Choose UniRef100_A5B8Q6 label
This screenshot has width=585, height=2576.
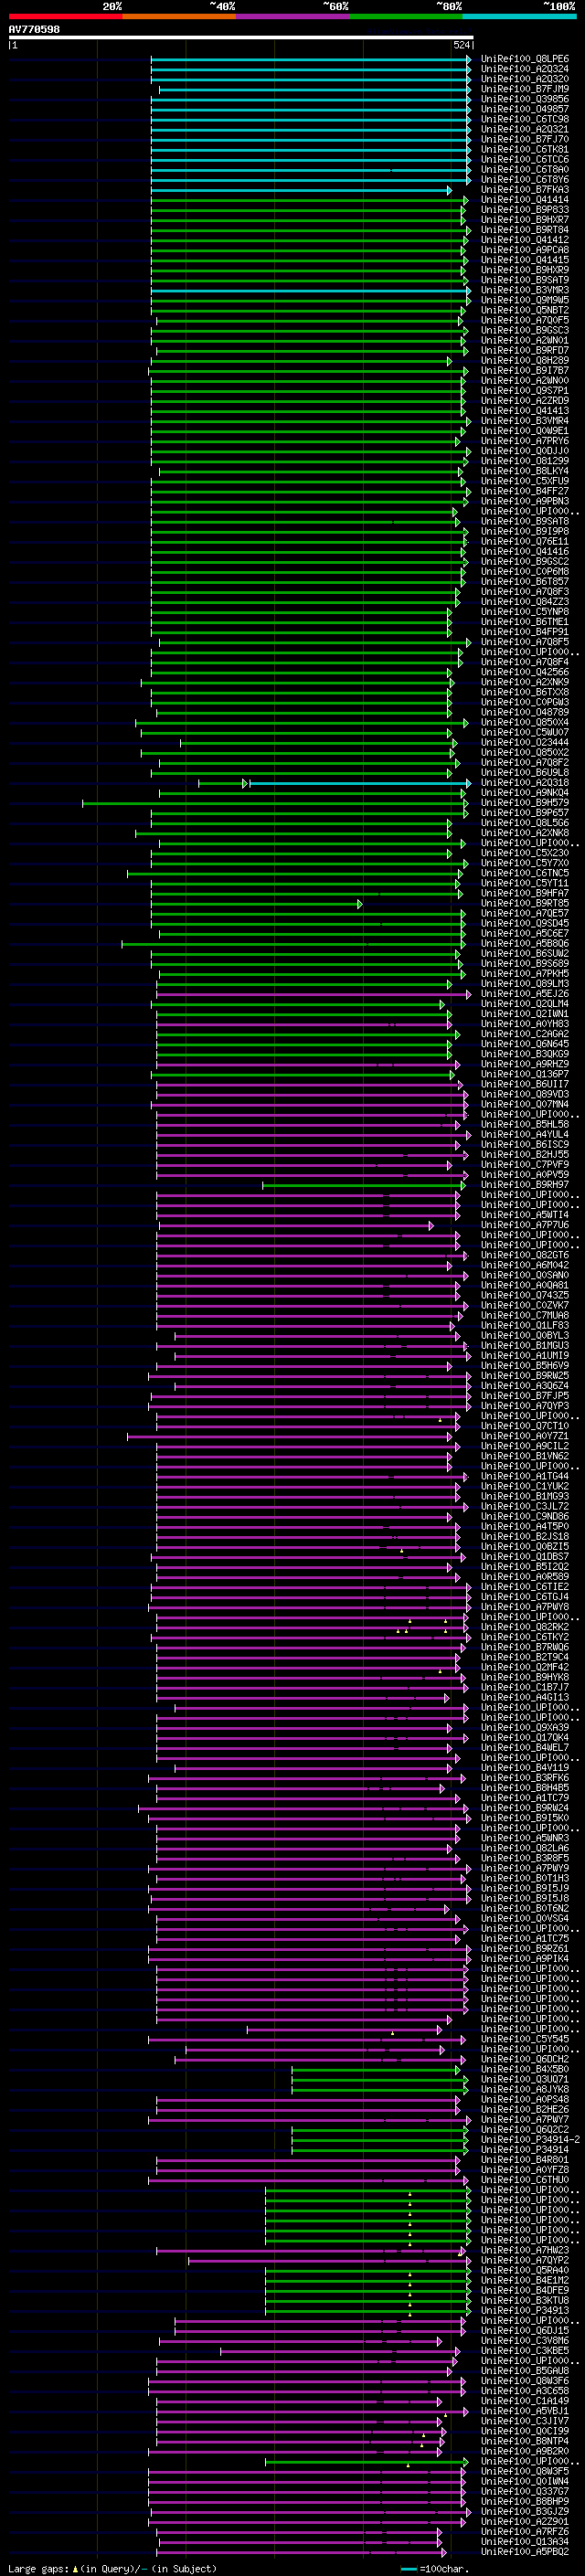point(524,943)
